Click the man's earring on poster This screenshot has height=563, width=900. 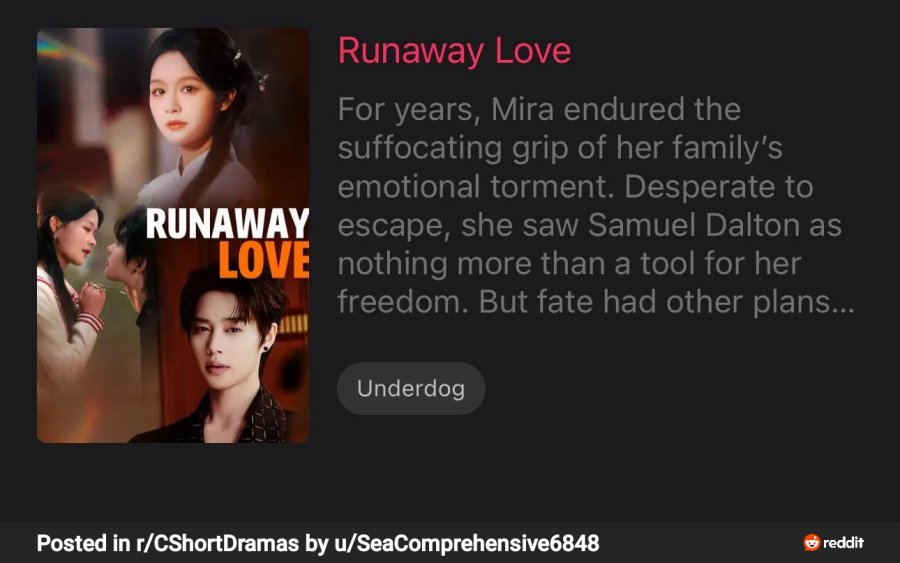[266, 349]
